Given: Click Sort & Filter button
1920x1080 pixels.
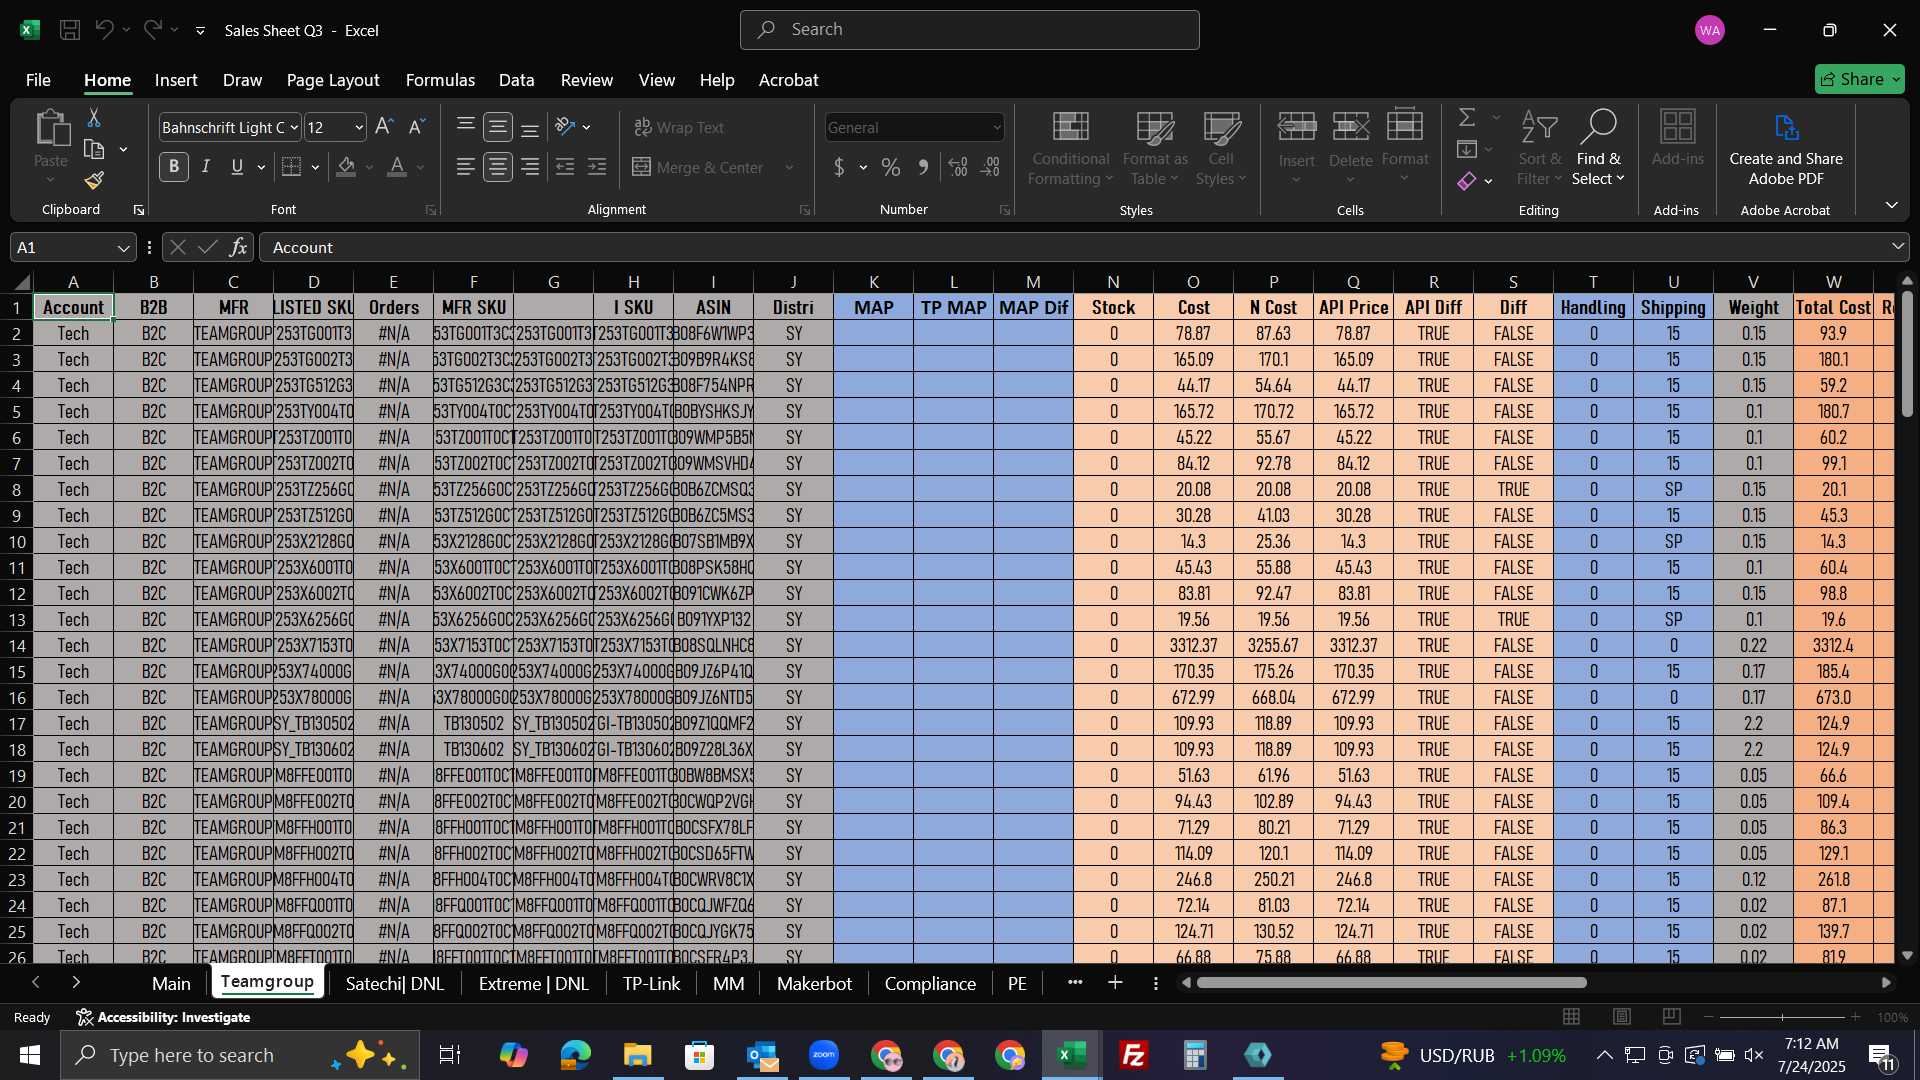Looking at the screenshot, I should [1539, 148].
